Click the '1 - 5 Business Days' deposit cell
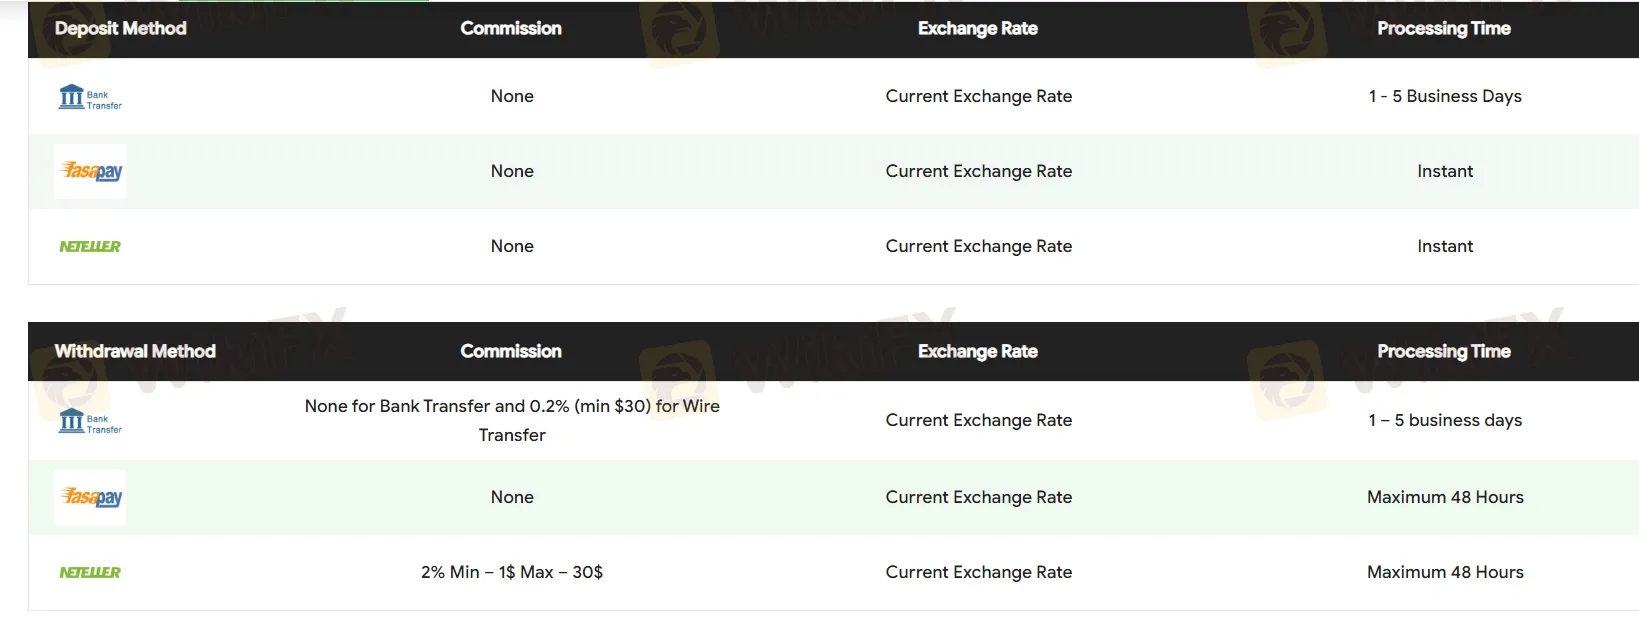This screenshot has height=618, width=1639. pos(1445,96)
